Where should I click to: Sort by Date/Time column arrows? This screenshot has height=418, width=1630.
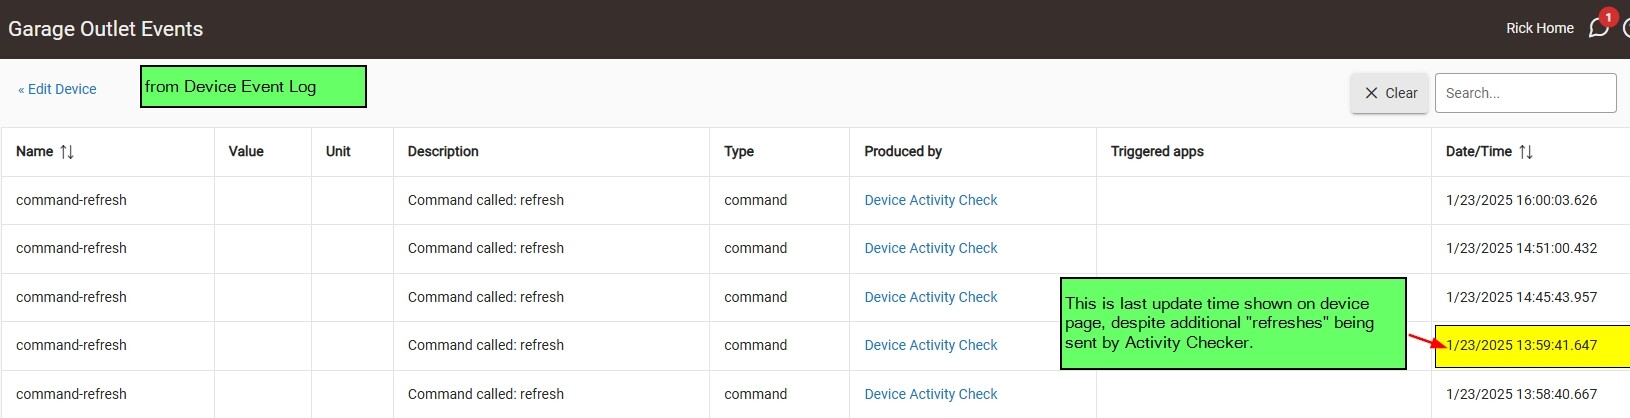point(1525,152)
